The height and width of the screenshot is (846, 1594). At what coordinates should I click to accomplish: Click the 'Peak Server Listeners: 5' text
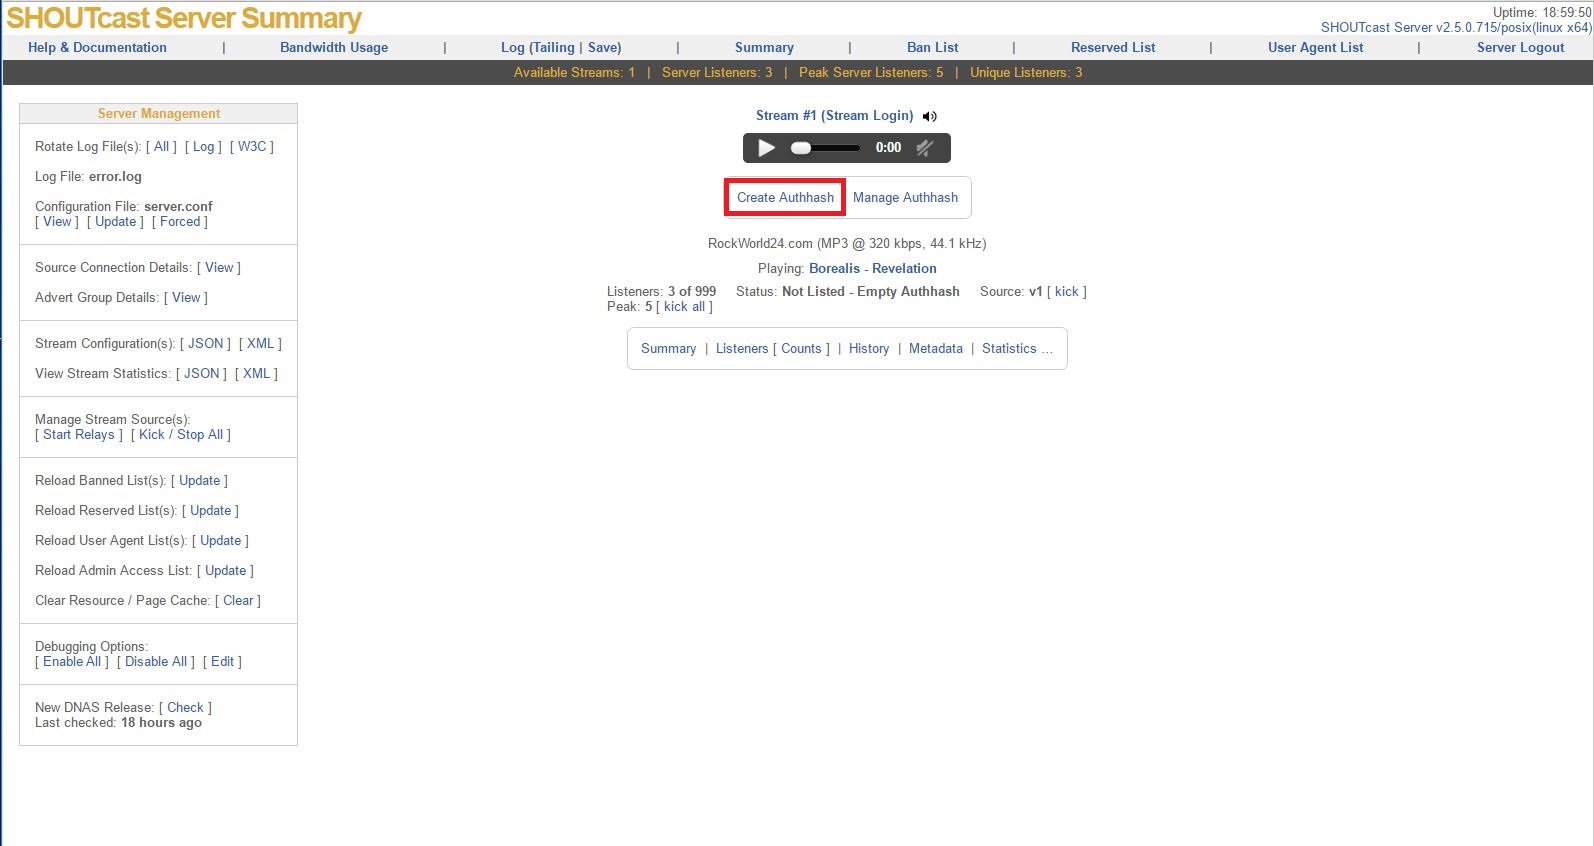tap(871, 72)
